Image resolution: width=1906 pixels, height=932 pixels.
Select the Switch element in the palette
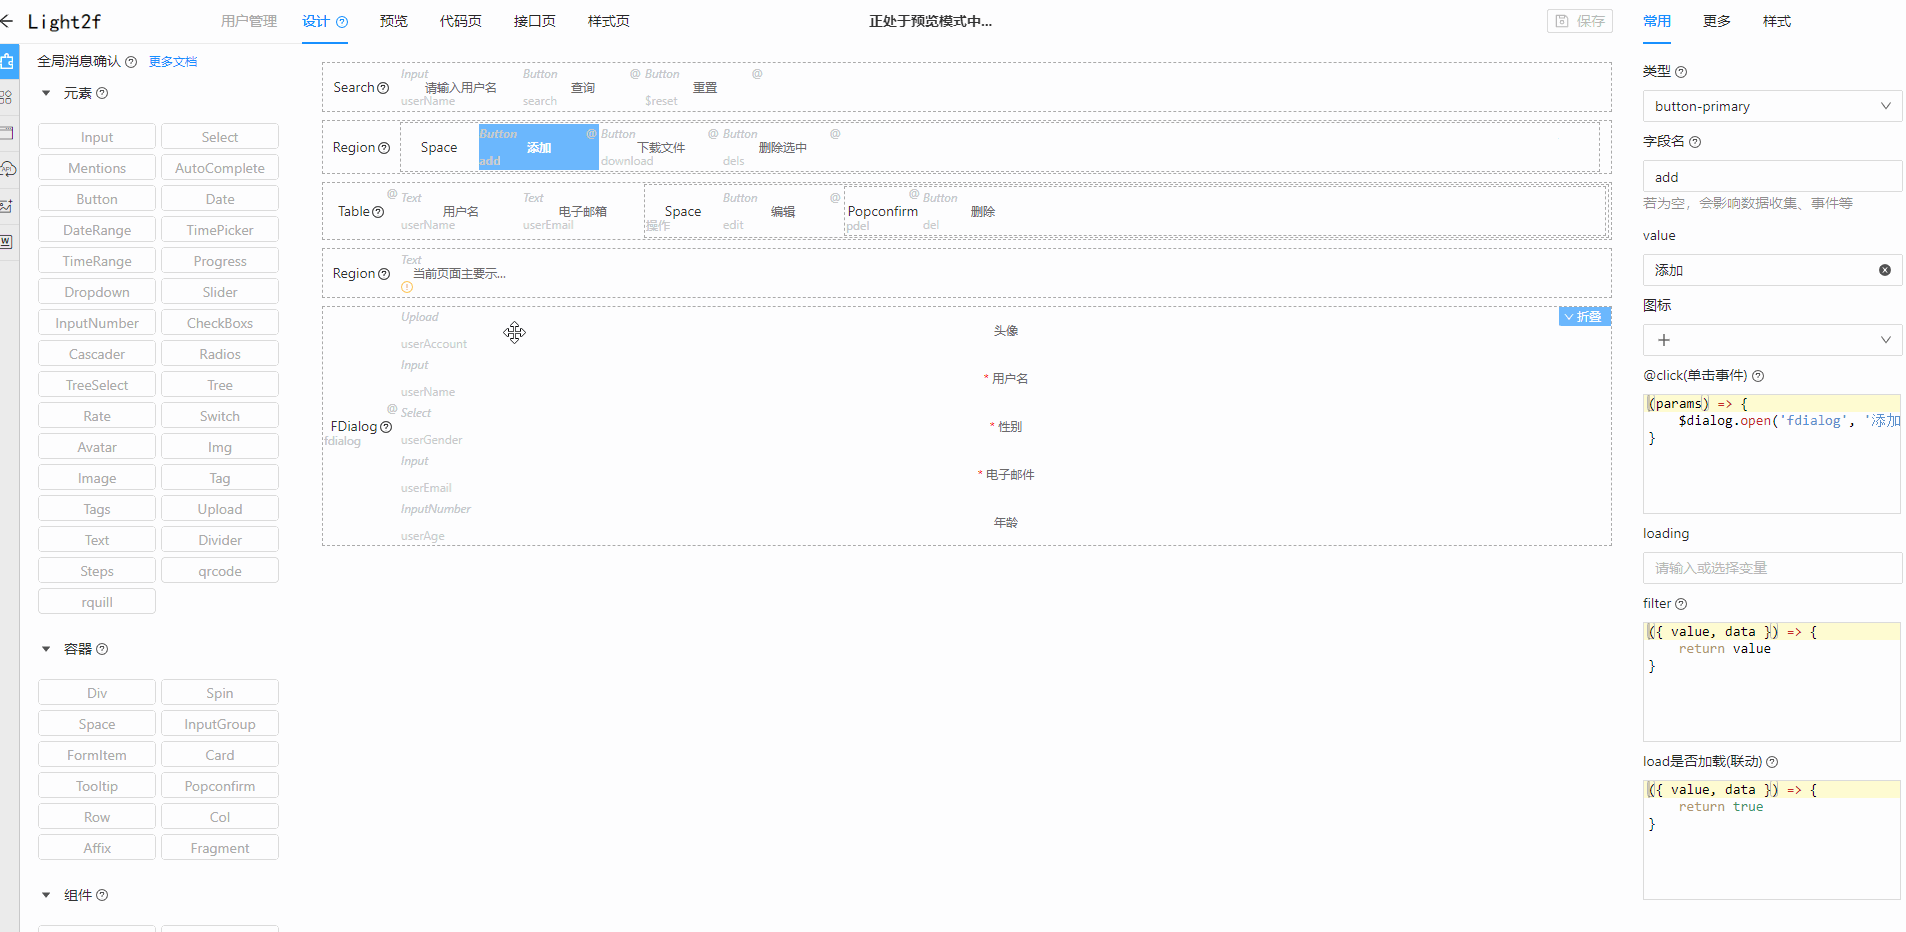click(x=219, y=415)
